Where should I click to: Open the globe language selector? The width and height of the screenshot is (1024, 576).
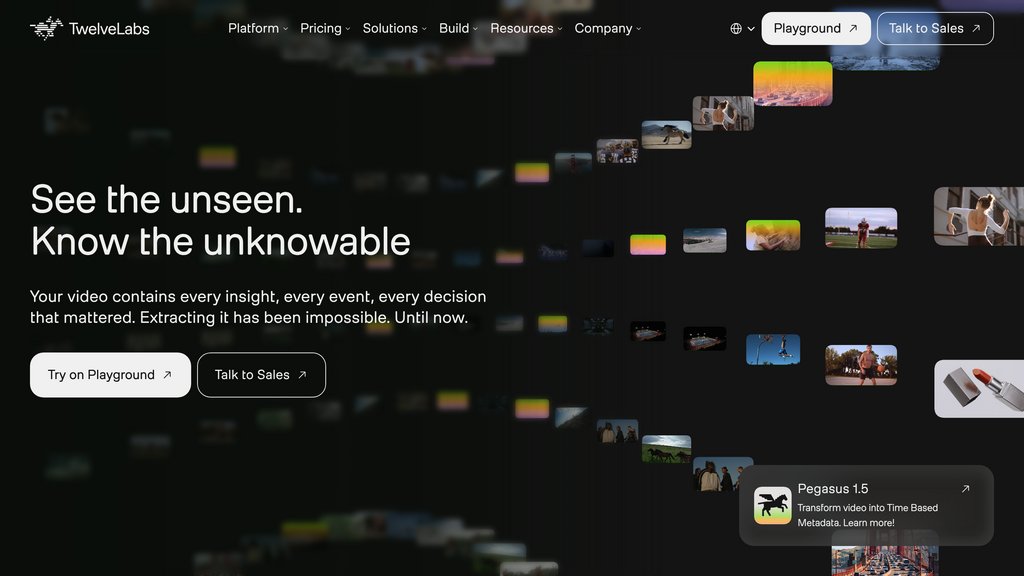742,29
